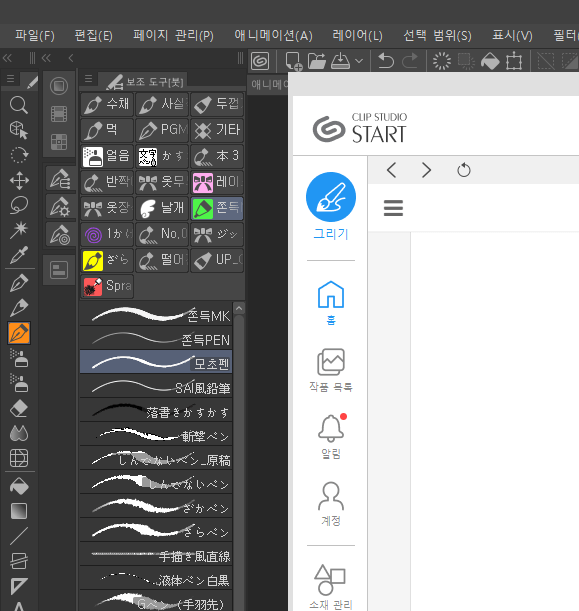Go forward in Clip Studio Start browser
Viewport: 579px width, 611px height.
coord(427,170)
